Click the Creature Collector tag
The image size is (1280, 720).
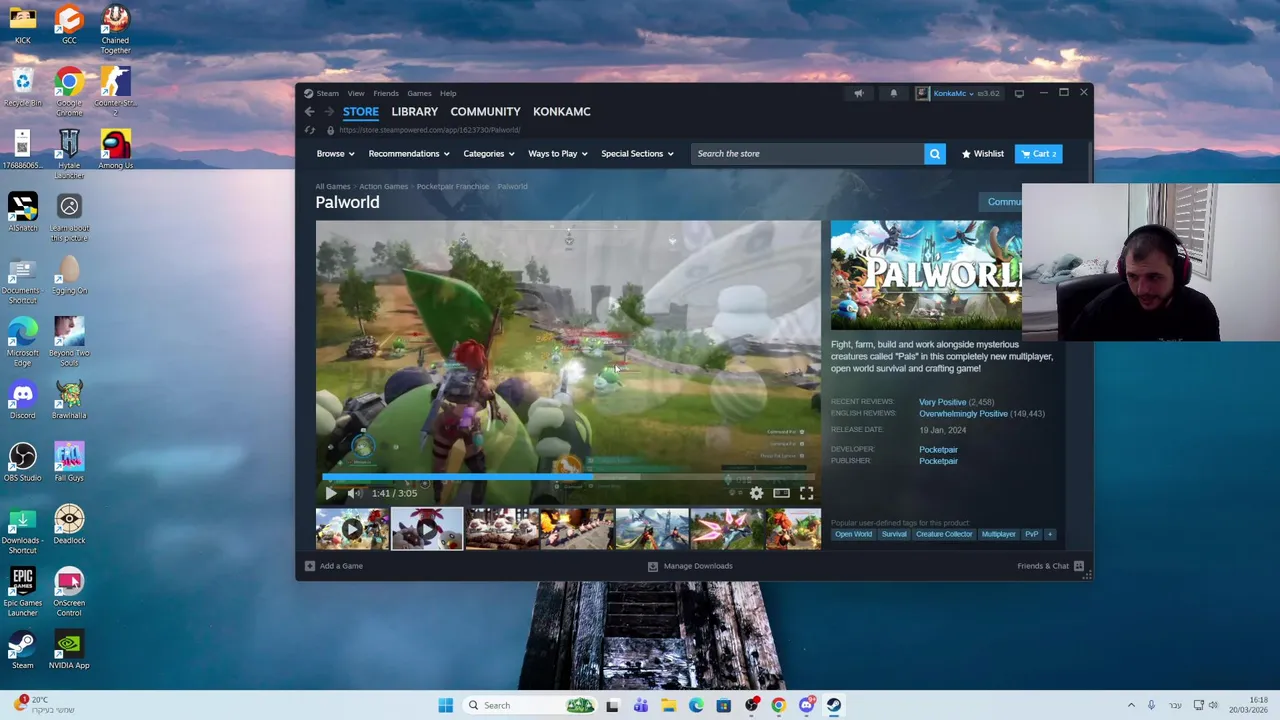click(x=944, y=534)
